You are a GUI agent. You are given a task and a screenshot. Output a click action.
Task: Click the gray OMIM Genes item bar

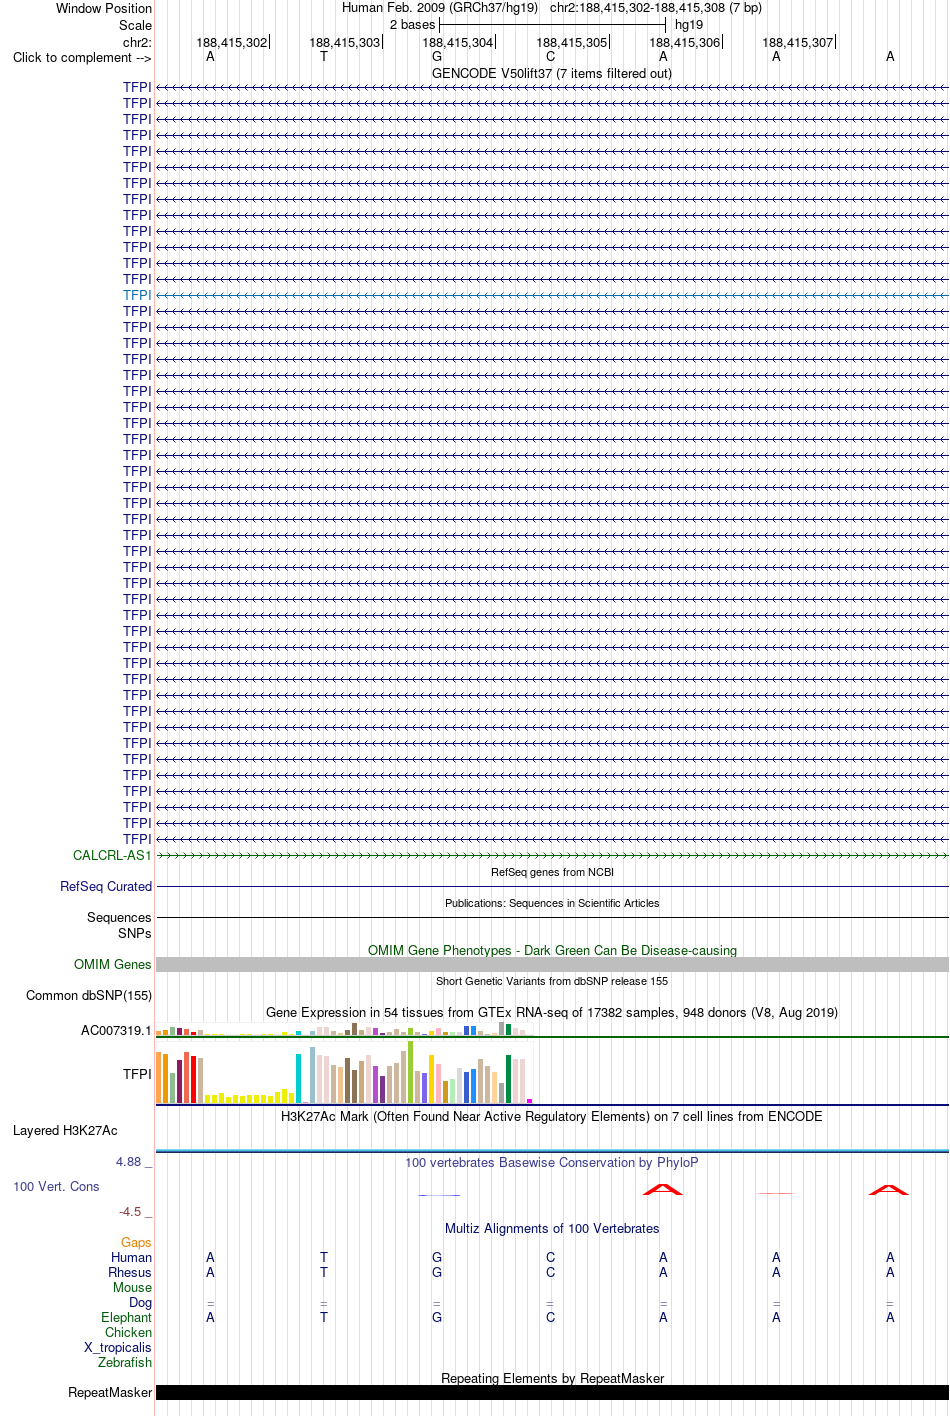pos(552,964)
